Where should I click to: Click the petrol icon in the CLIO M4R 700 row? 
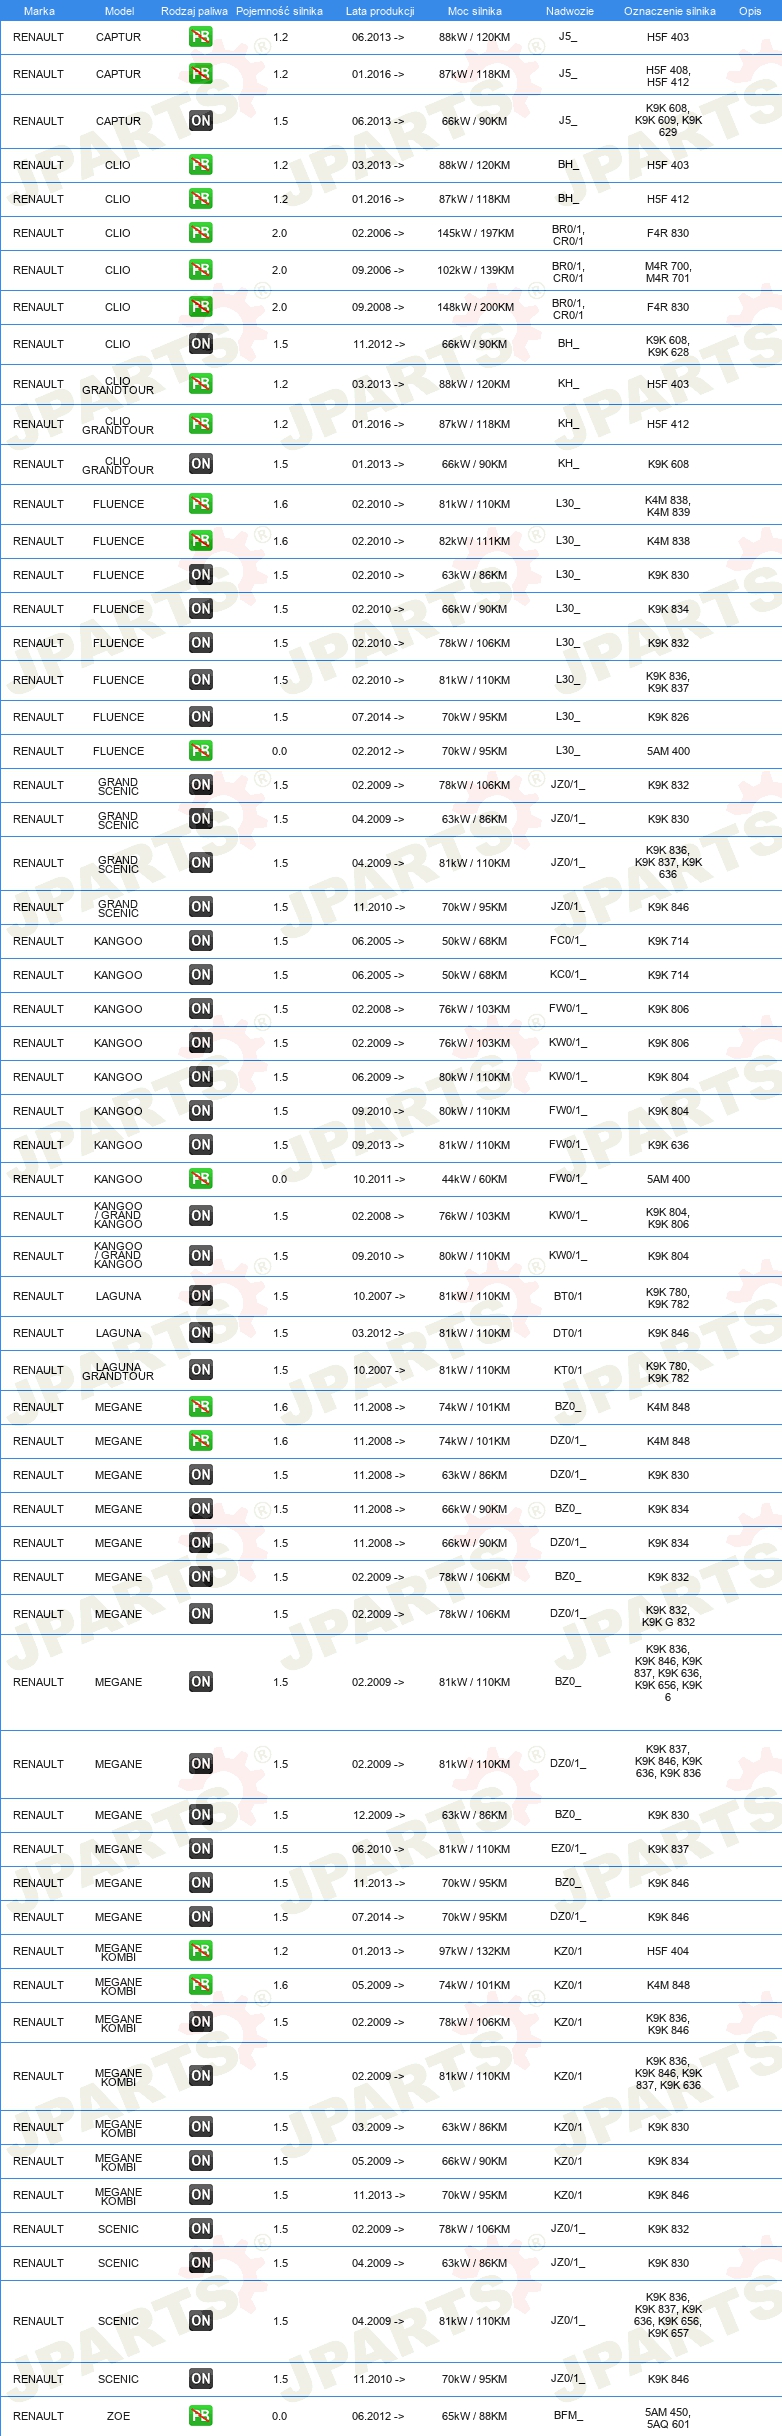pos(200,270)
